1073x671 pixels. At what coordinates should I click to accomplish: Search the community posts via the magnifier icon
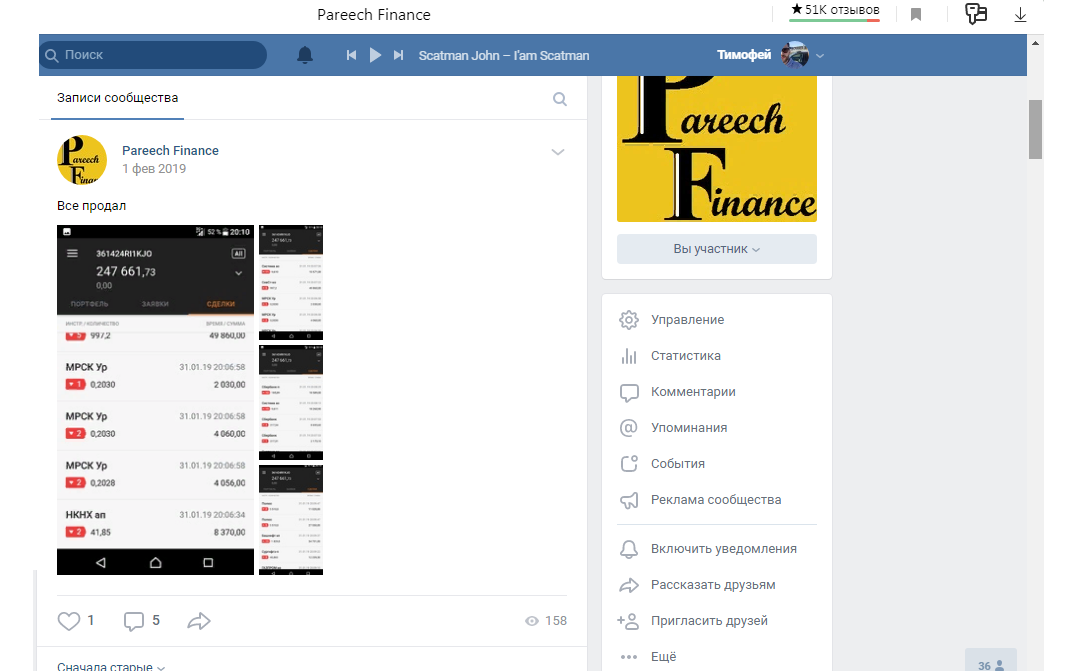coord(560,99)
